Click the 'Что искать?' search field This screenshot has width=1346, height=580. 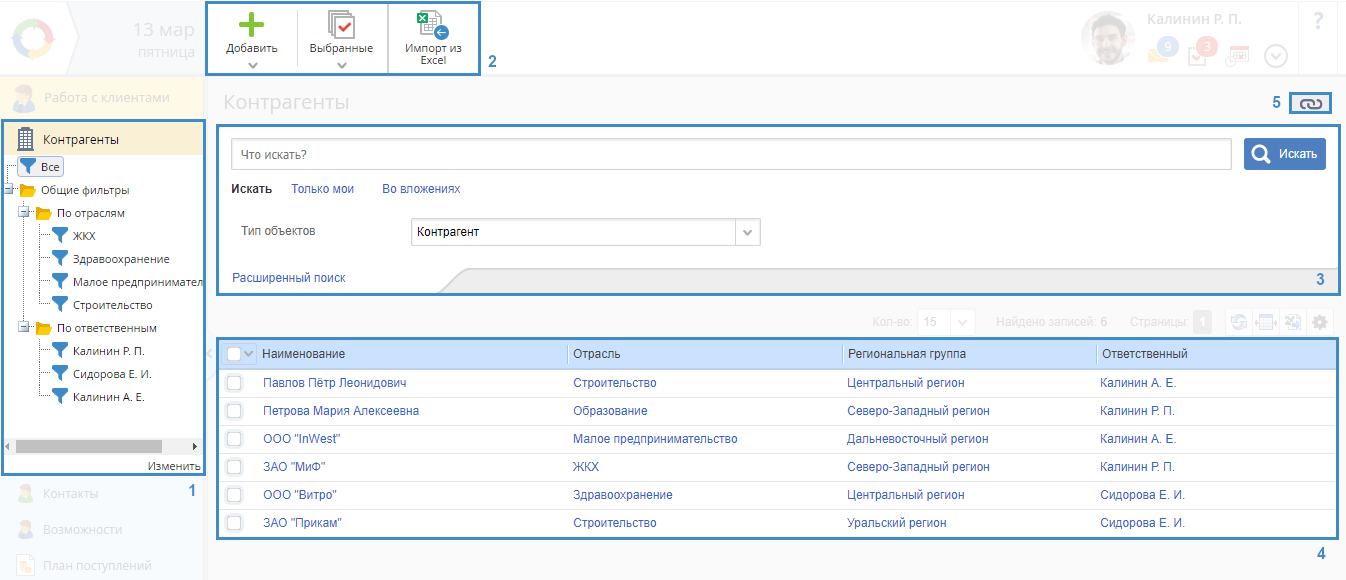(730, 155)
